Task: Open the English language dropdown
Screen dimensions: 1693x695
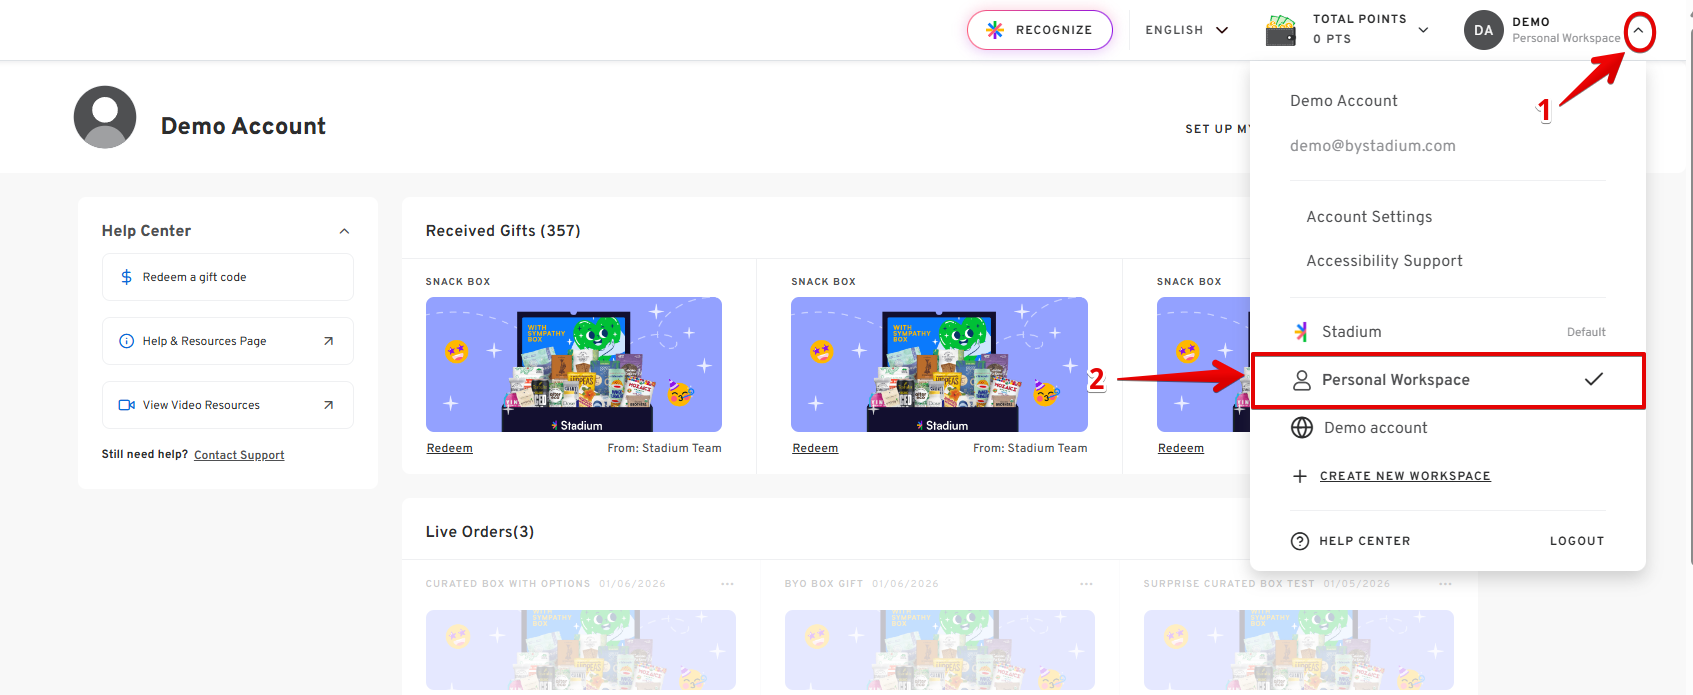Action: tap(1186, 30)
